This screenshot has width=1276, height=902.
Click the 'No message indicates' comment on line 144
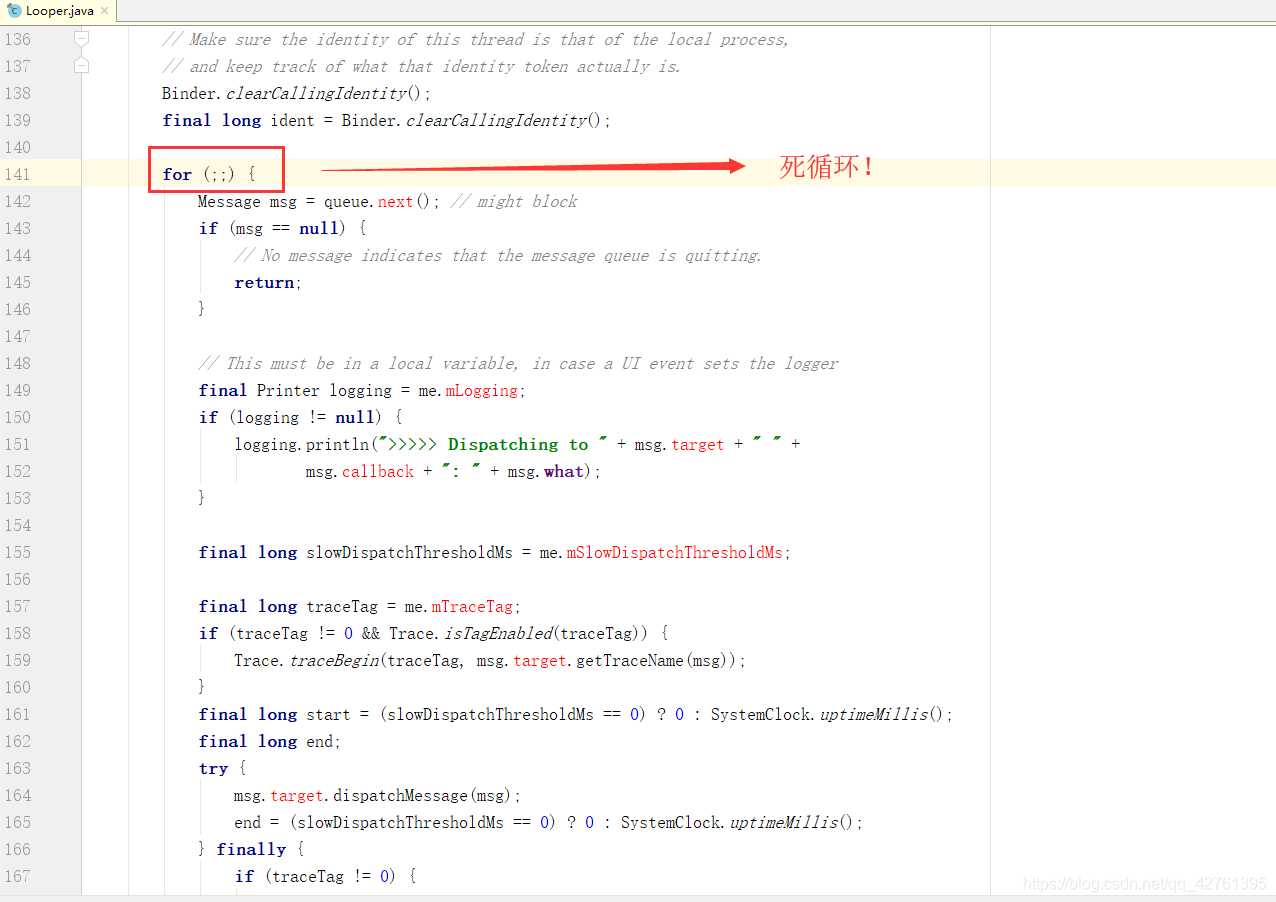(x=498, y=255)
